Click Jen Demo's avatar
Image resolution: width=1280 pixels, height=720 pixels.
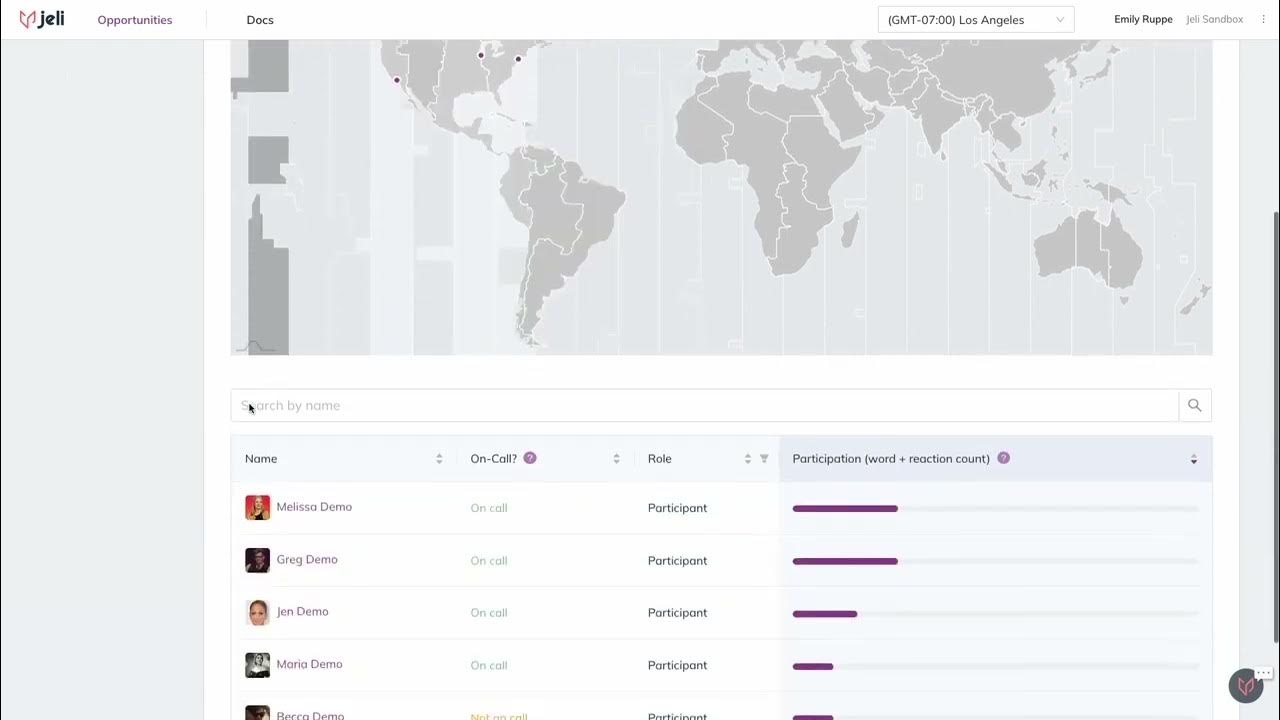(x=258, y=612)
